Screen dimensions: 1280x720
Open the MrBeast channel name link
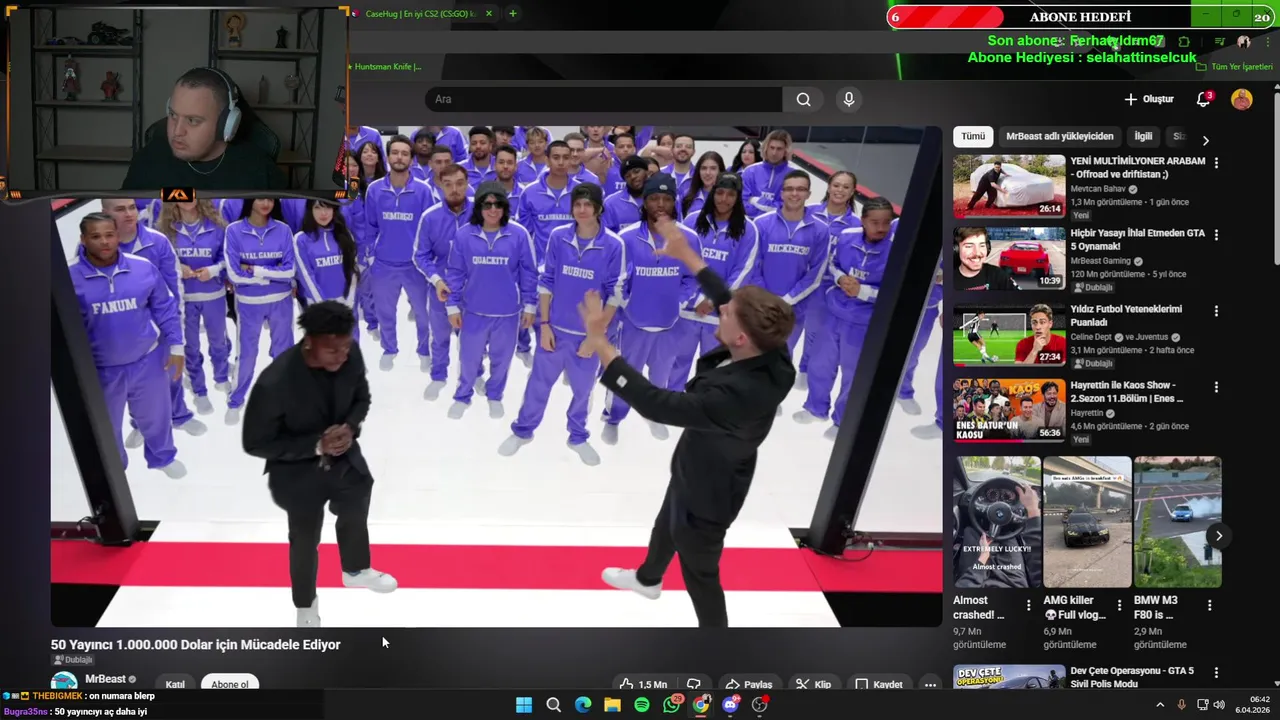pos(105,679)
